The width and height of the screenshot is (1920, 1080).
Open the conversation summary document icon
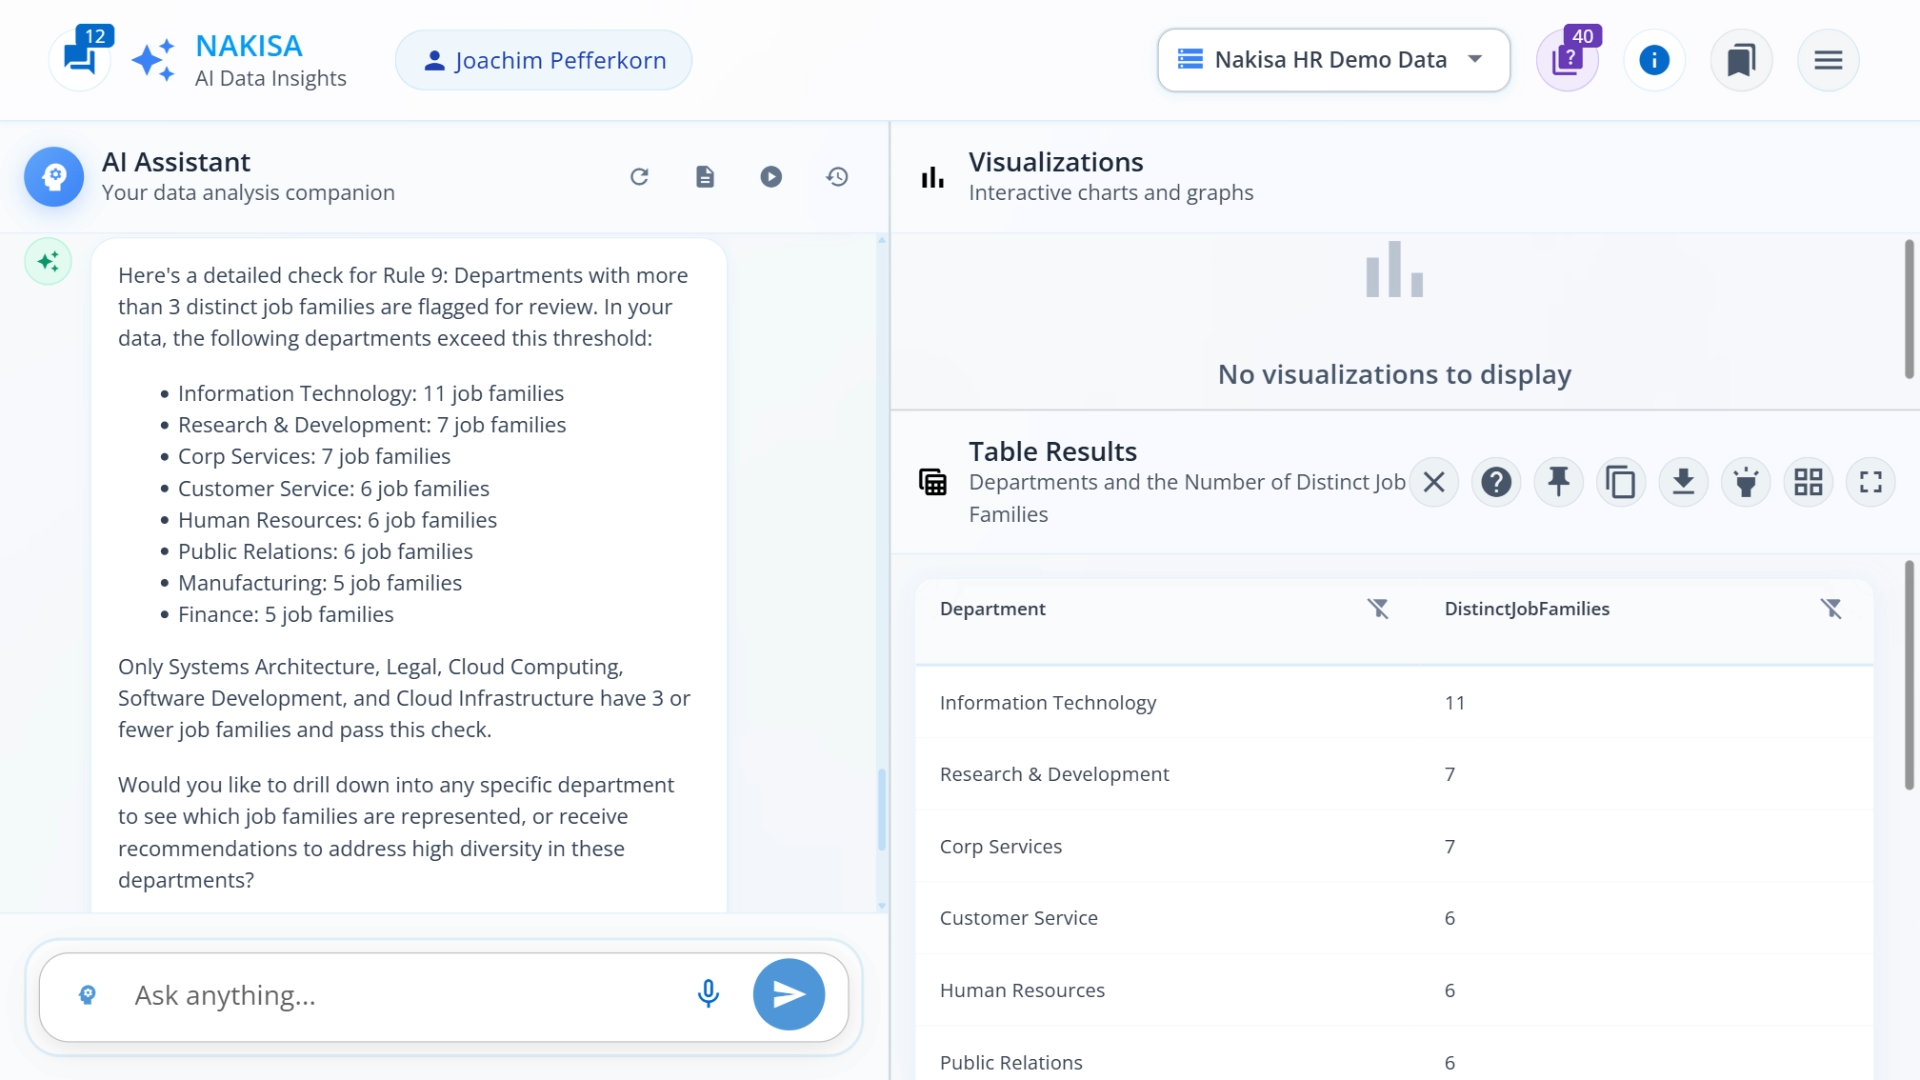[x=705, y=176]
